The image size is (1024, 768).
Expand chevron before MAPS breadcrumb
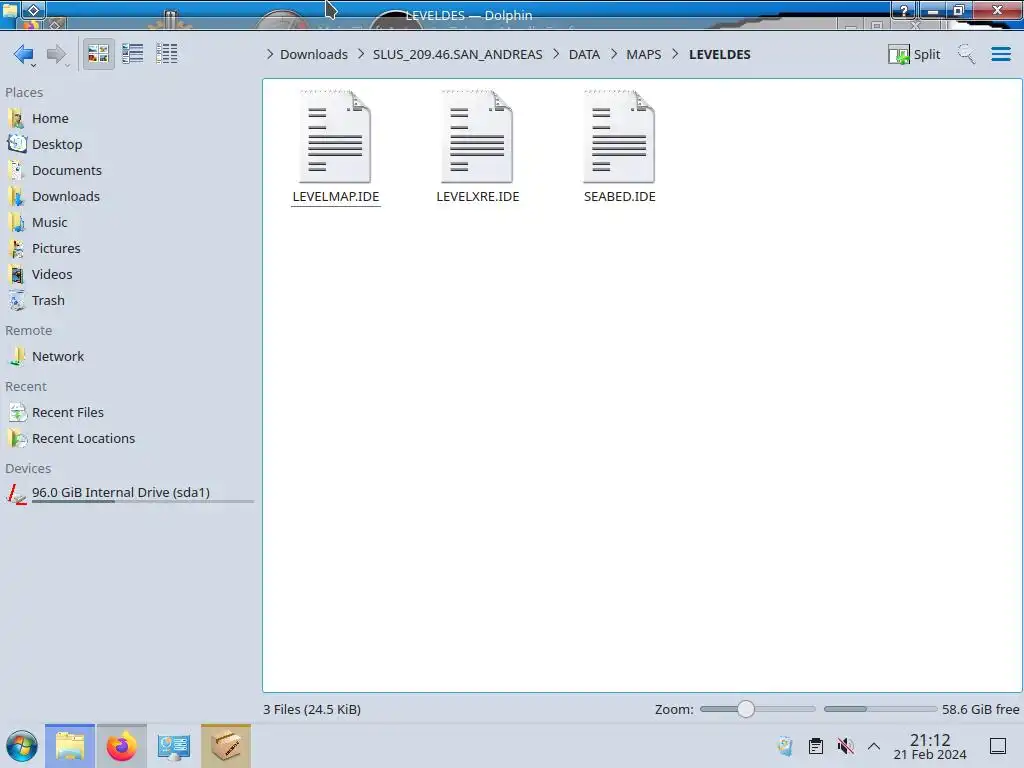click(x=613, y=54)
